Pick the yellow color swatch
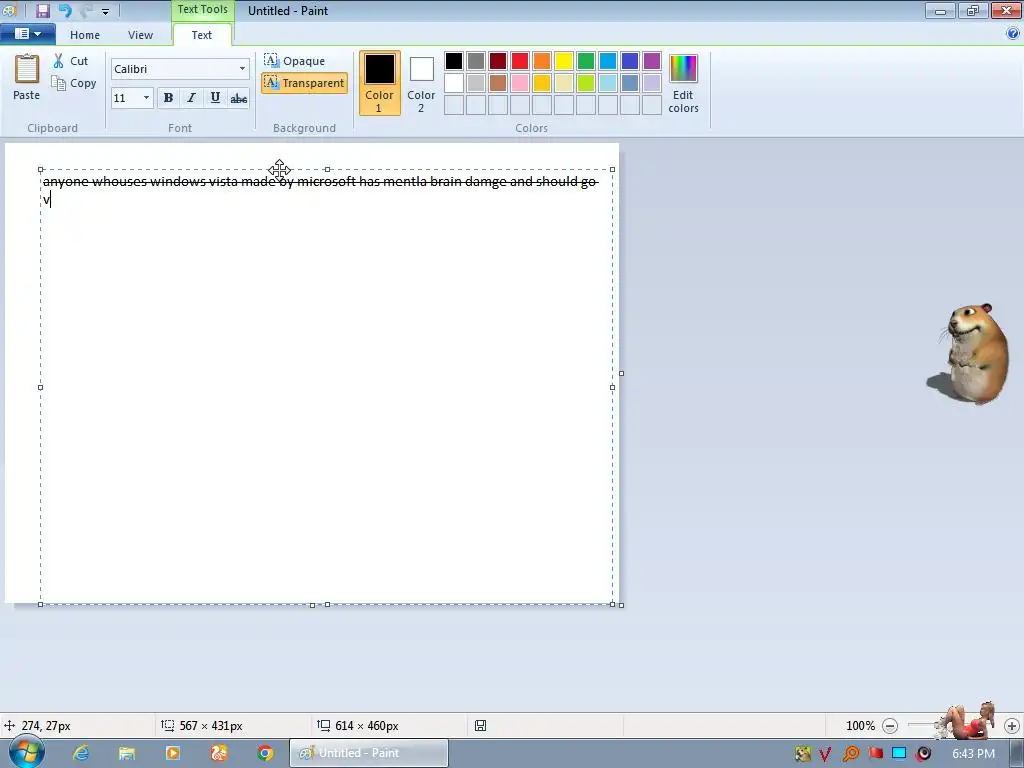Viewport: 1024px width, 768px height. pos(564,61)
